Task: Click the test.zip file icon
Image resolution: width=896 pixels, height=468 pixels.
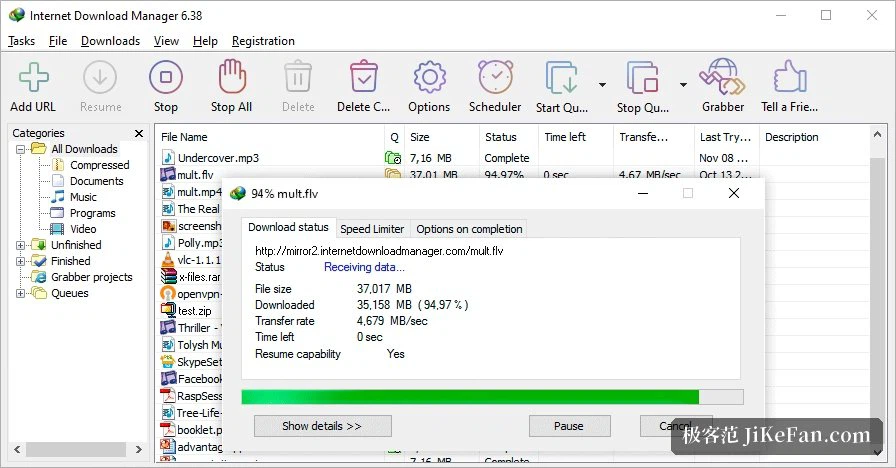Action: [x=168, y=310]
